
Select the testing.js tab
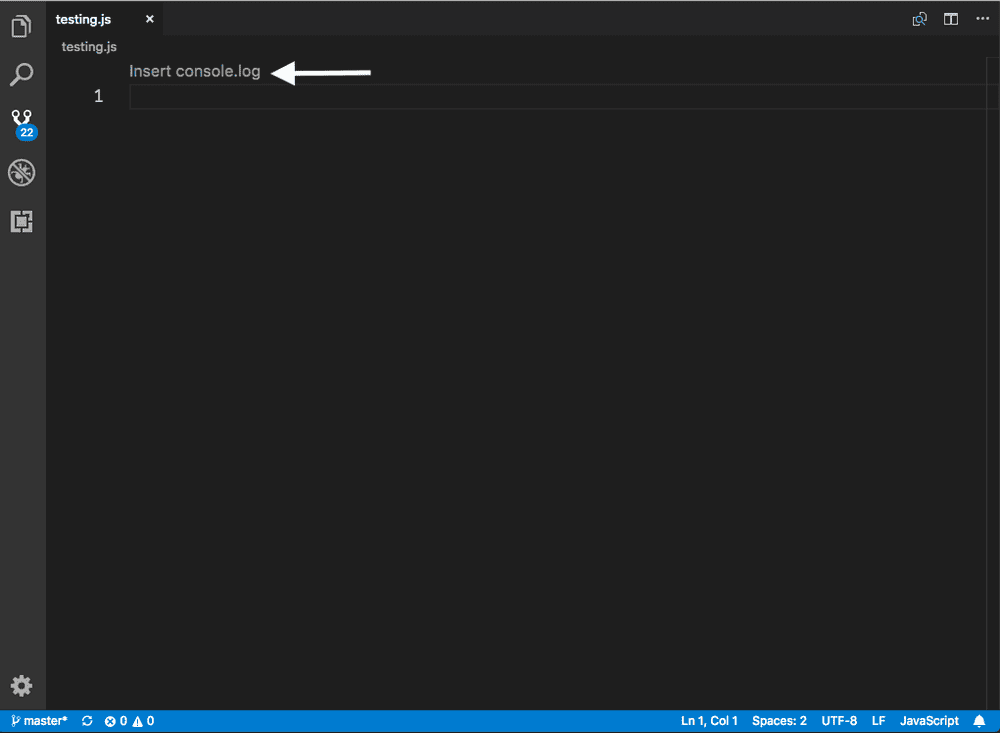coord(84,18)
